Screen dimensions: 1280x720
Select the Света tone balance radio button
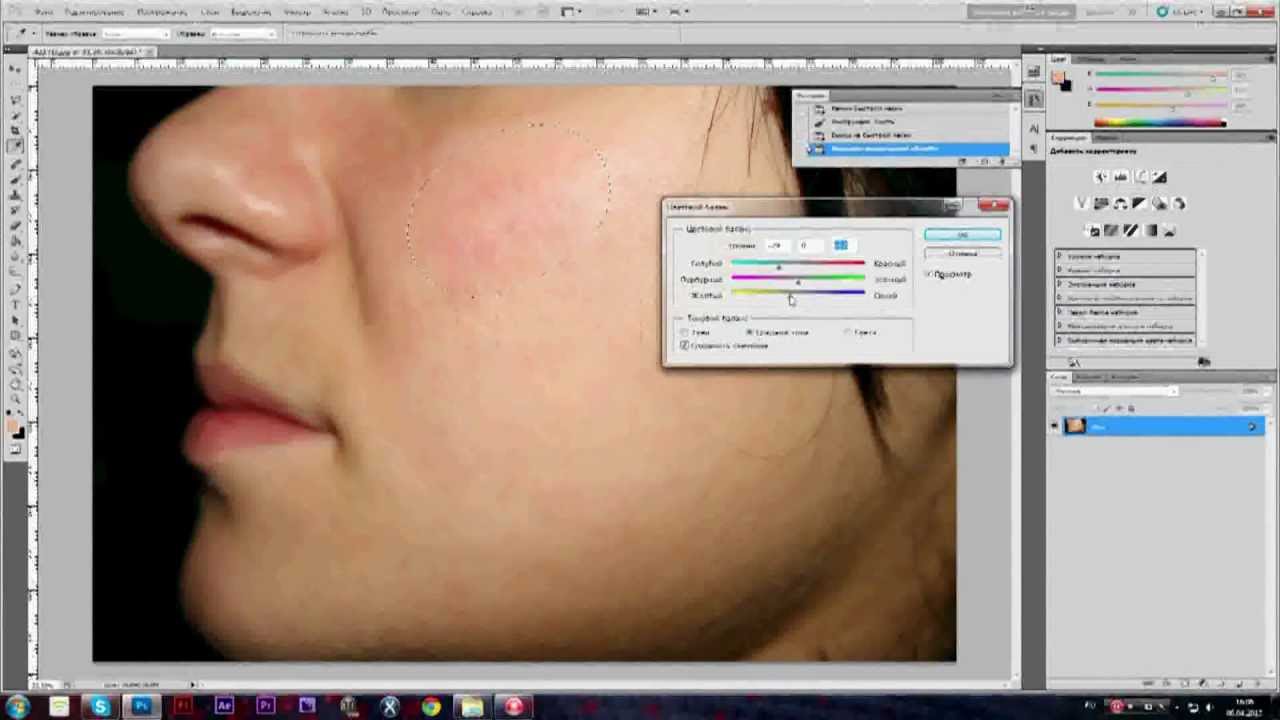[848, 332]
